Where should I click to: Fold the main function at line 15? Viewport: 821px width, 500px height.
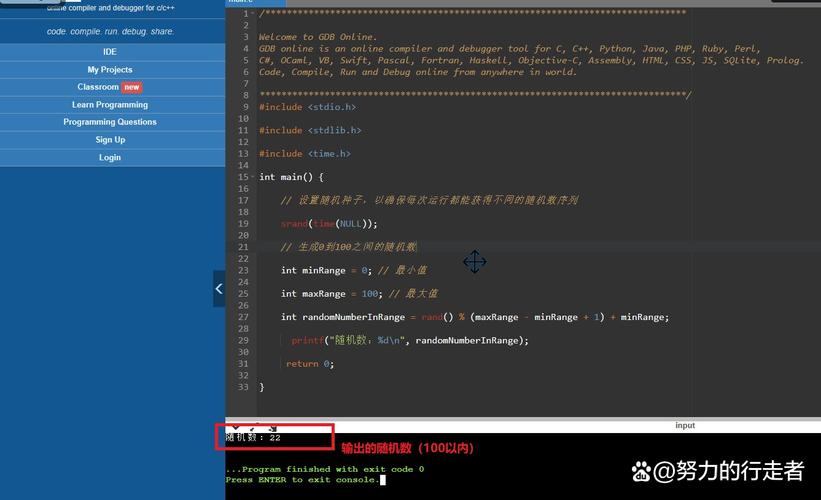tap(253, 177)
